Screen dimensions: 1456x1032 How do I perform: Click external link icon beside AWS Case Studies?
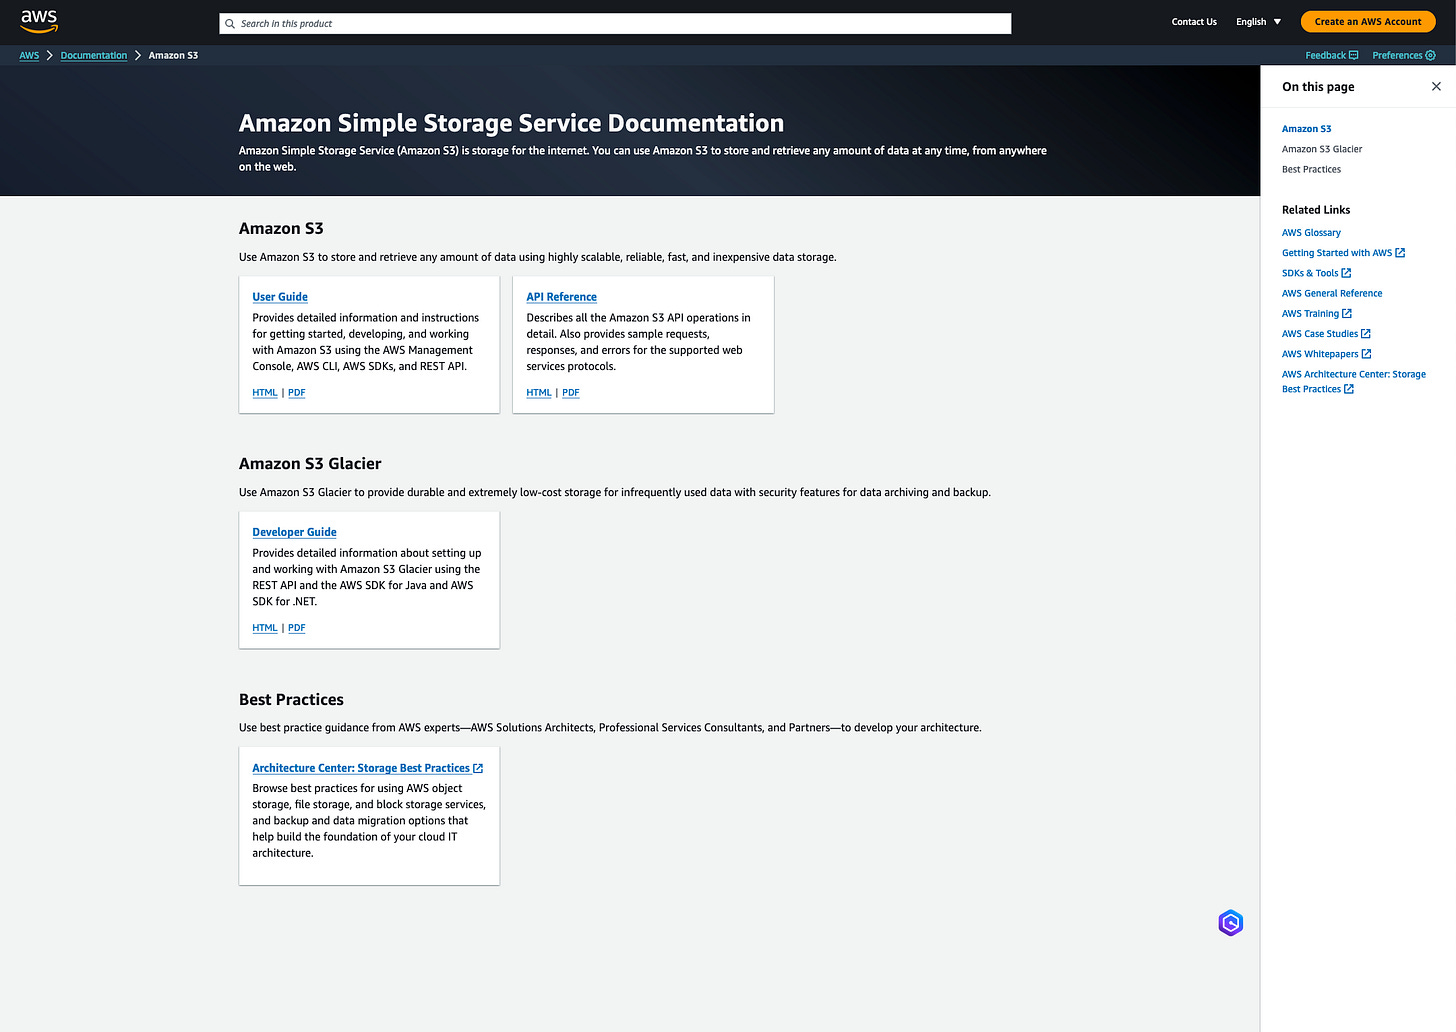click(1366, 333)
